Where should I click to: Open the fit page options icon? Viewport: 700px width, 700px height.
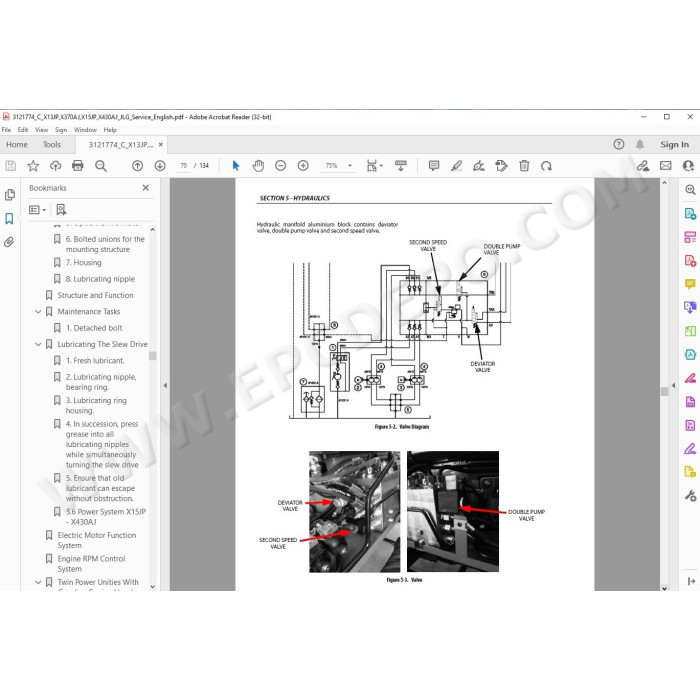(374, 166)
